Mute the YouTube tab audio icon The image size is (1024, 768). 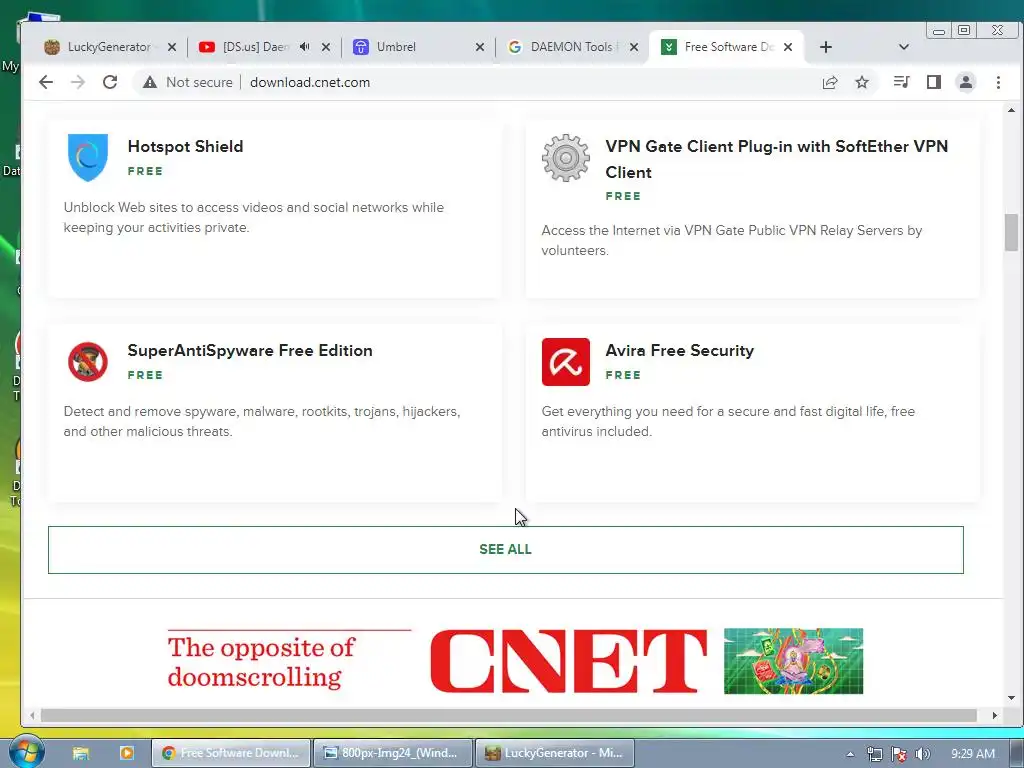pyautogui.click(x=304, y=47)
